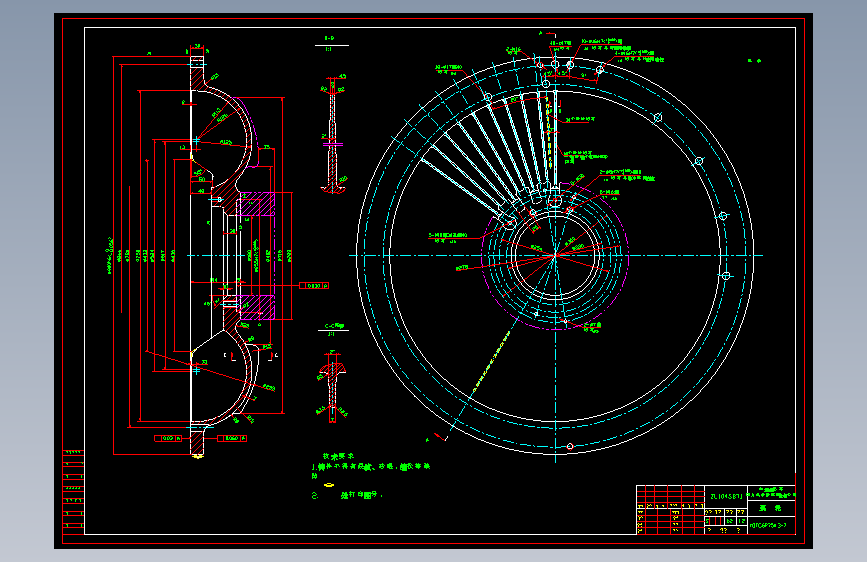This screenshot has height=562, width=867.
Task: Select the drawing number text in title block
Action: (769, 525)
